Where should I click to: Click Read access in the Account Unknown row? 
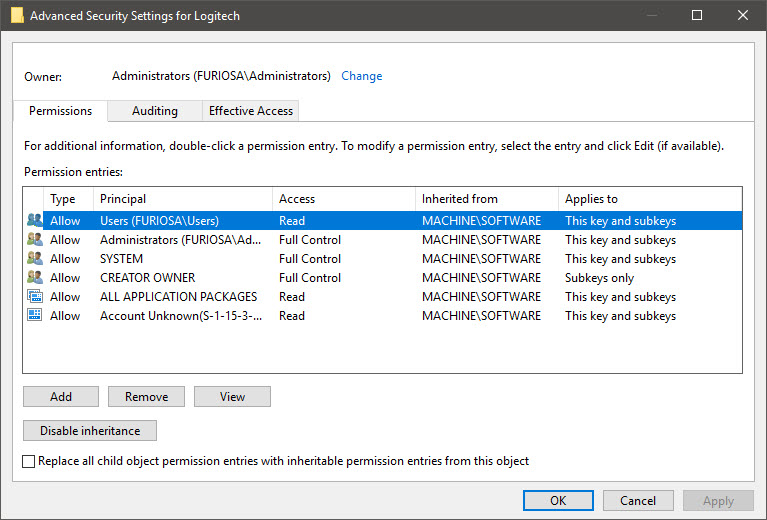click(292, 316)
